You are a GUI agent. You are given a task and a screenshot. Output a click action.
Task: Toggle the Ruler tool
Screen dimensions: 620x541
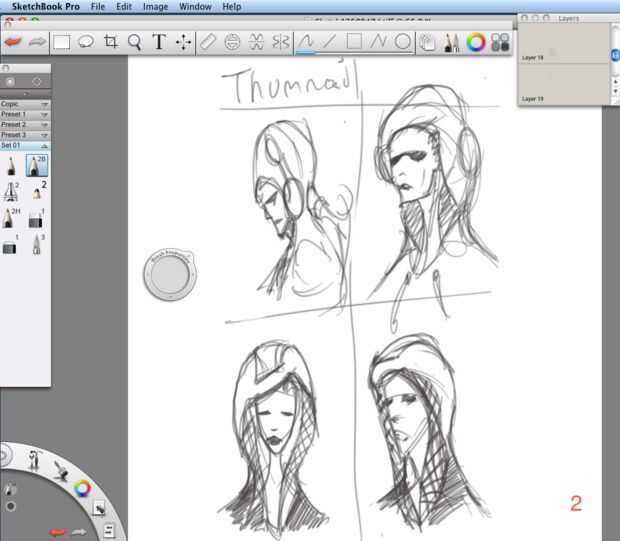[x=208, y=42]
